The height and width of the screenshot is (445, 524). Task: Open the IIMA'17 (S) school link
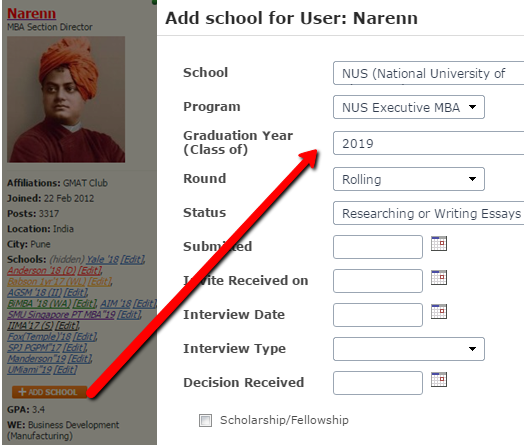pos(30,325)
